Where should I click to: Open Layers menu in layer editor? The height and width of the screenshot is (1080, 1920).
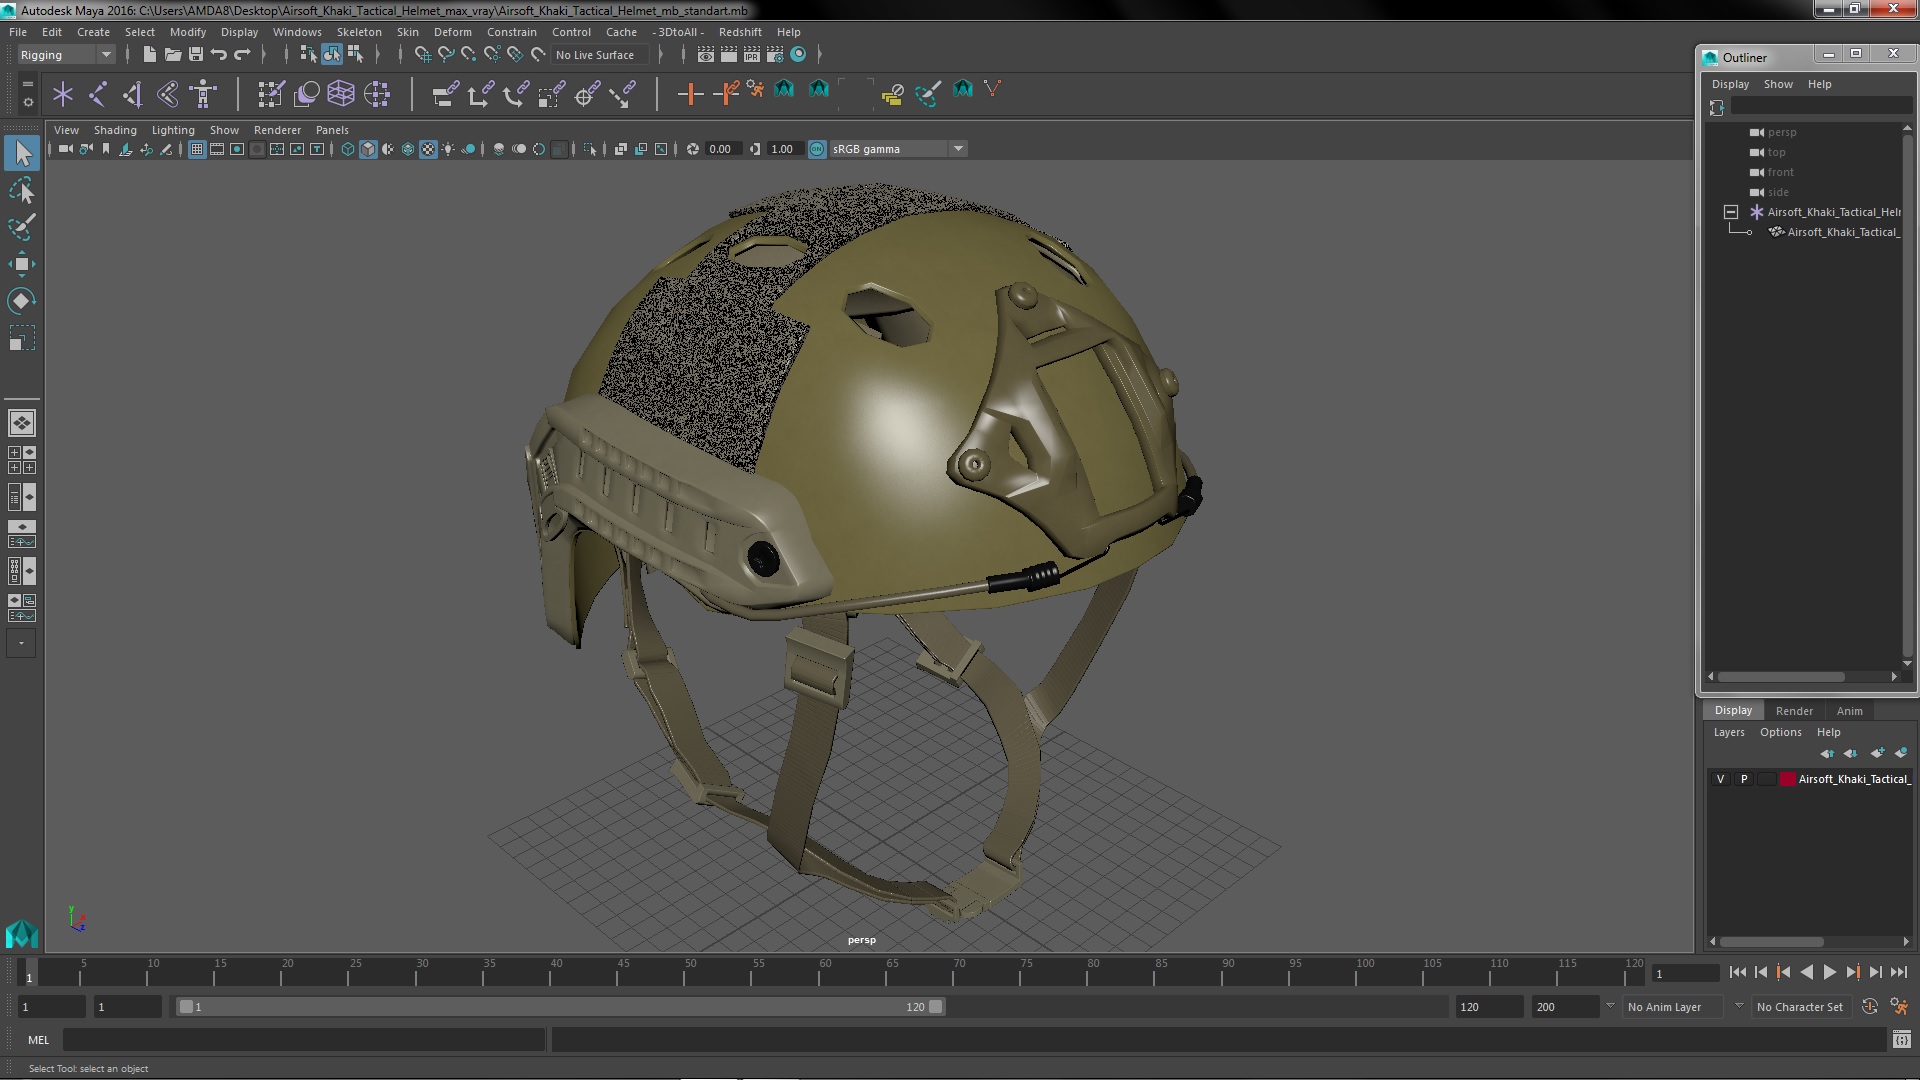1728,732
